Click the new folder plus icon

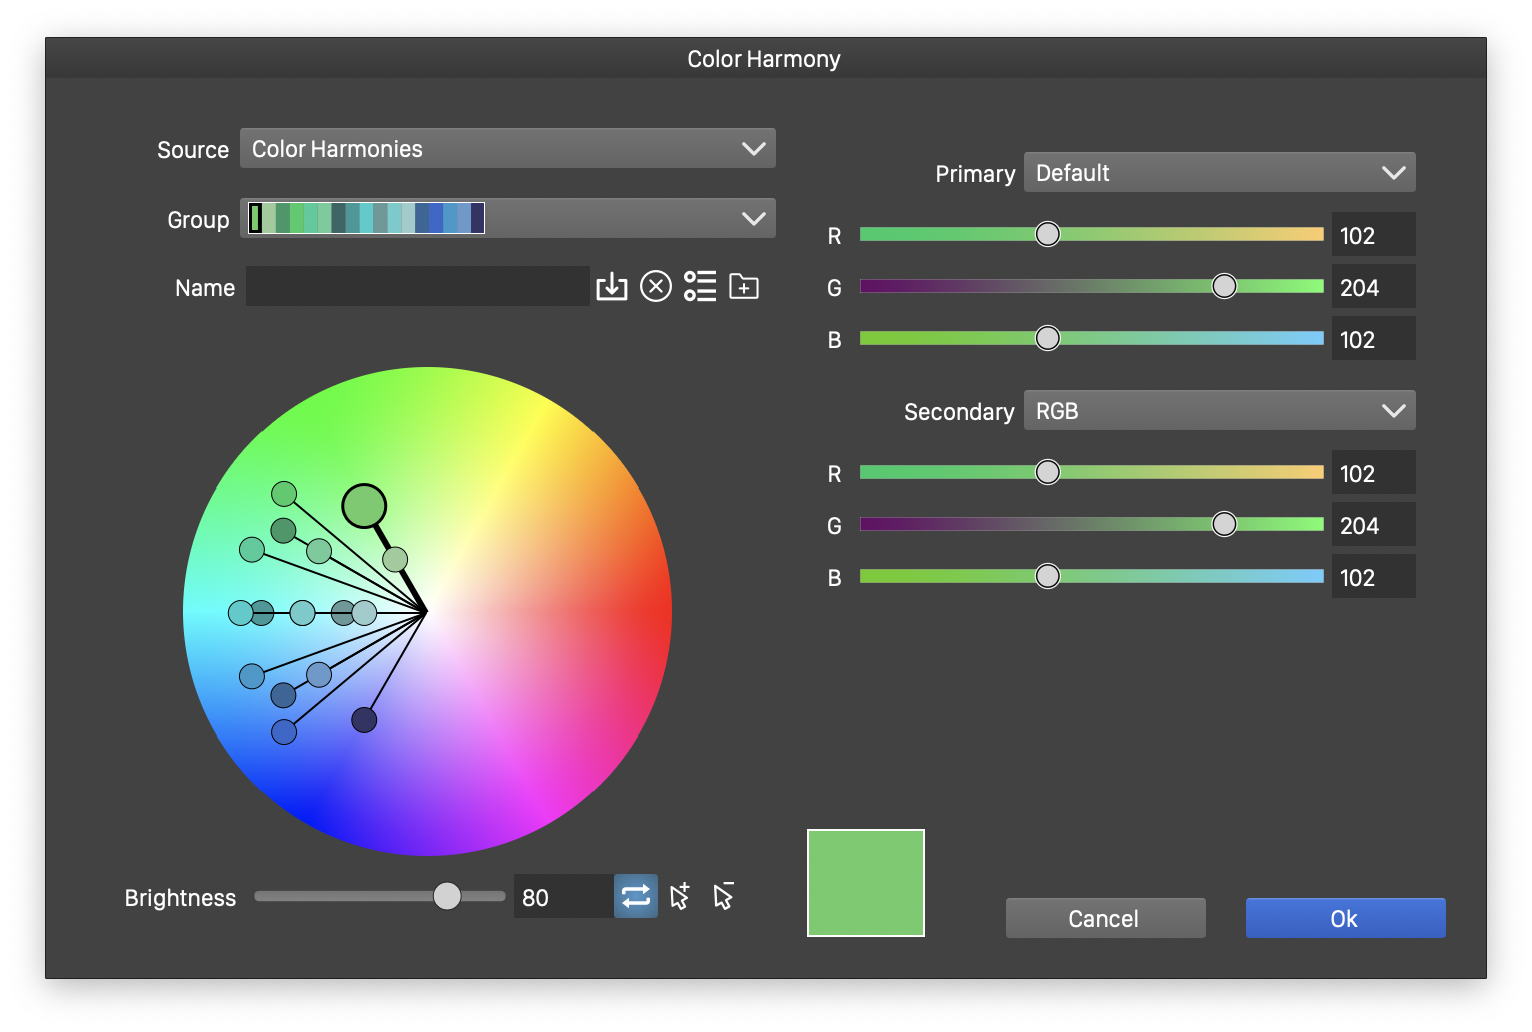744,287
